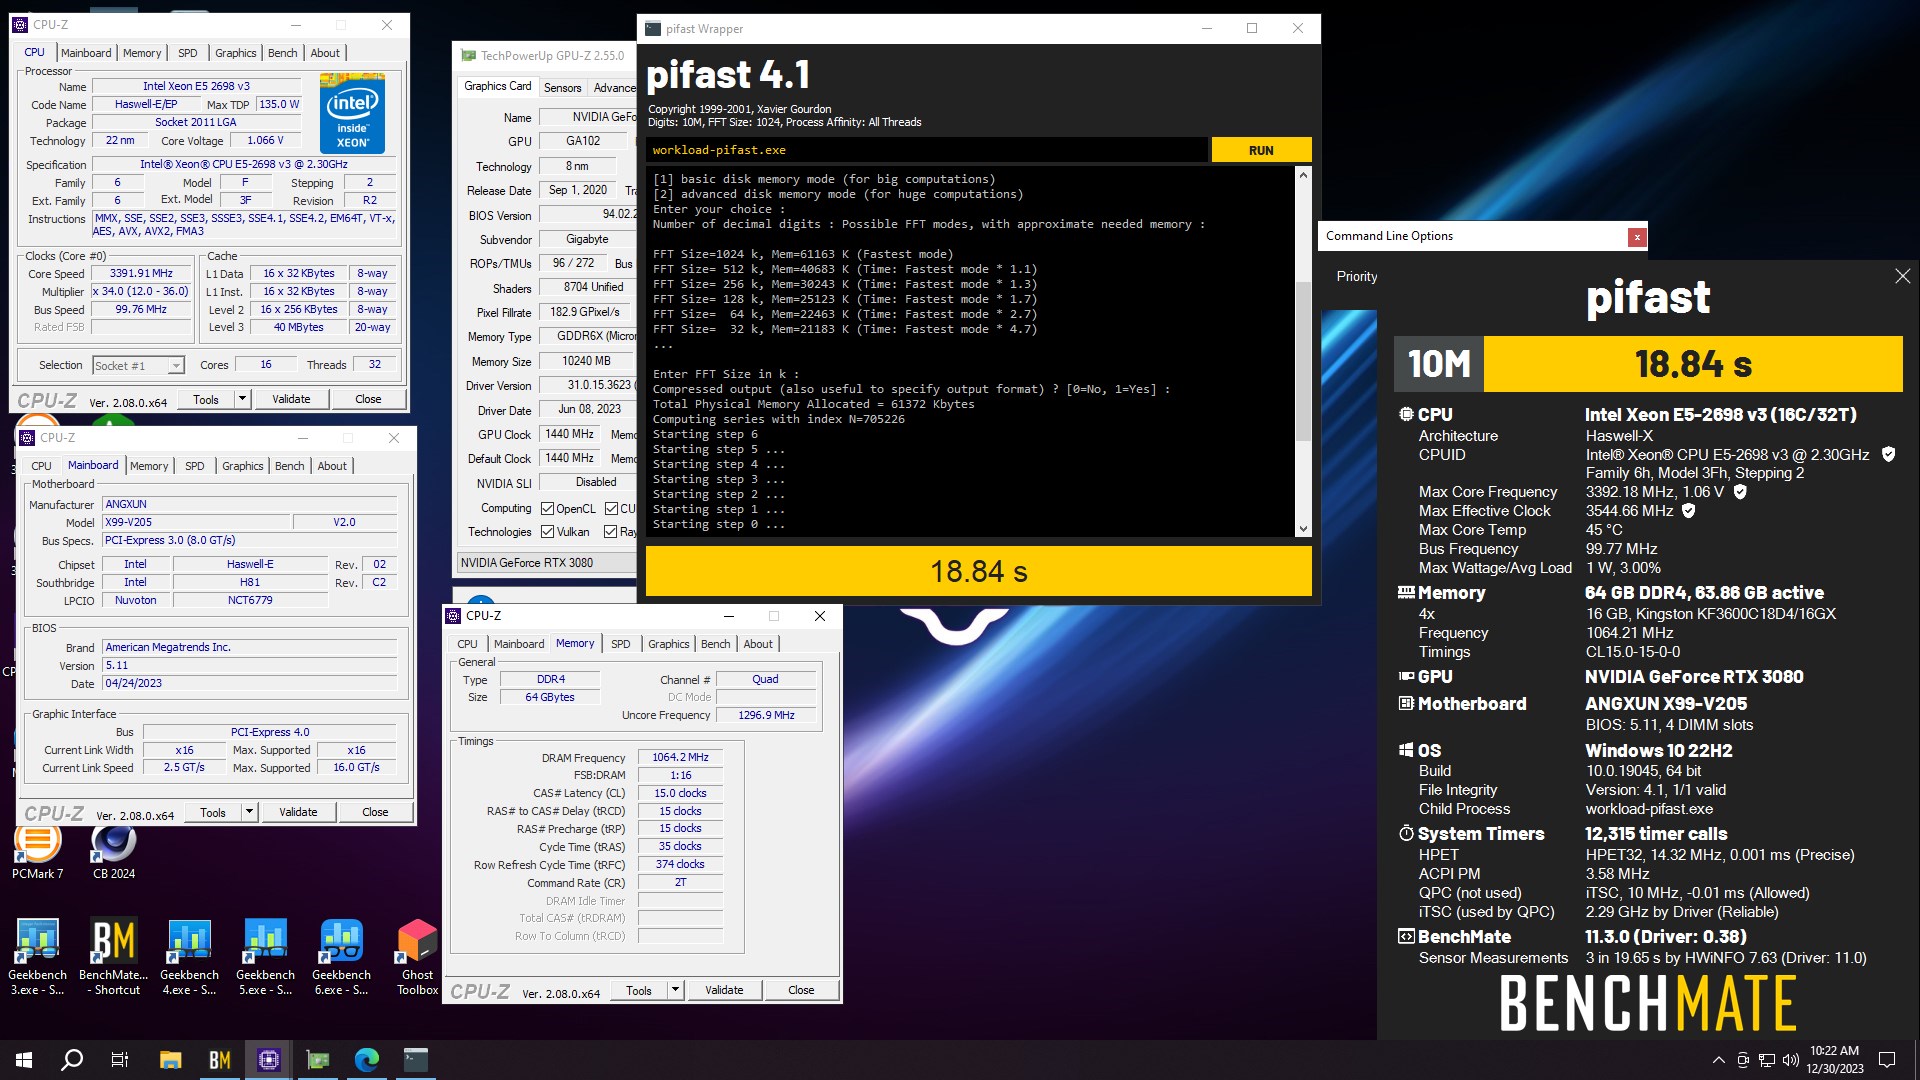Open Geekbench 6.exe desktop shortcut
The height and width of the screenshot is (1080, 1920).
341,957
